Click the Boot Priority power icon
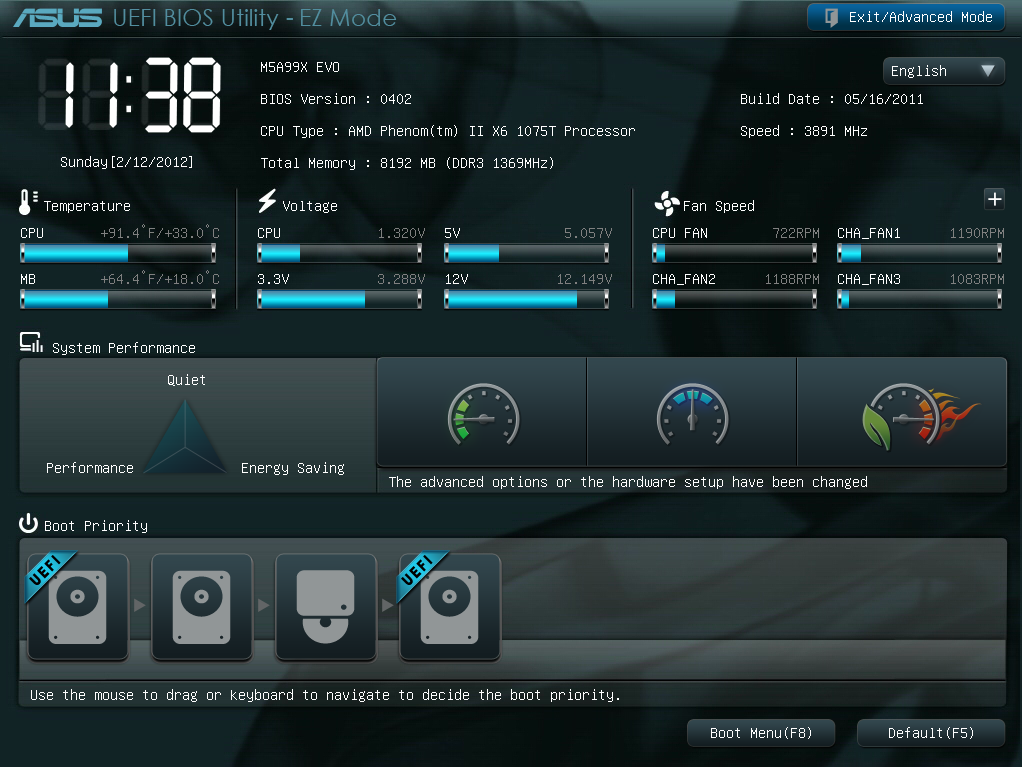 (x=28, y=523)
